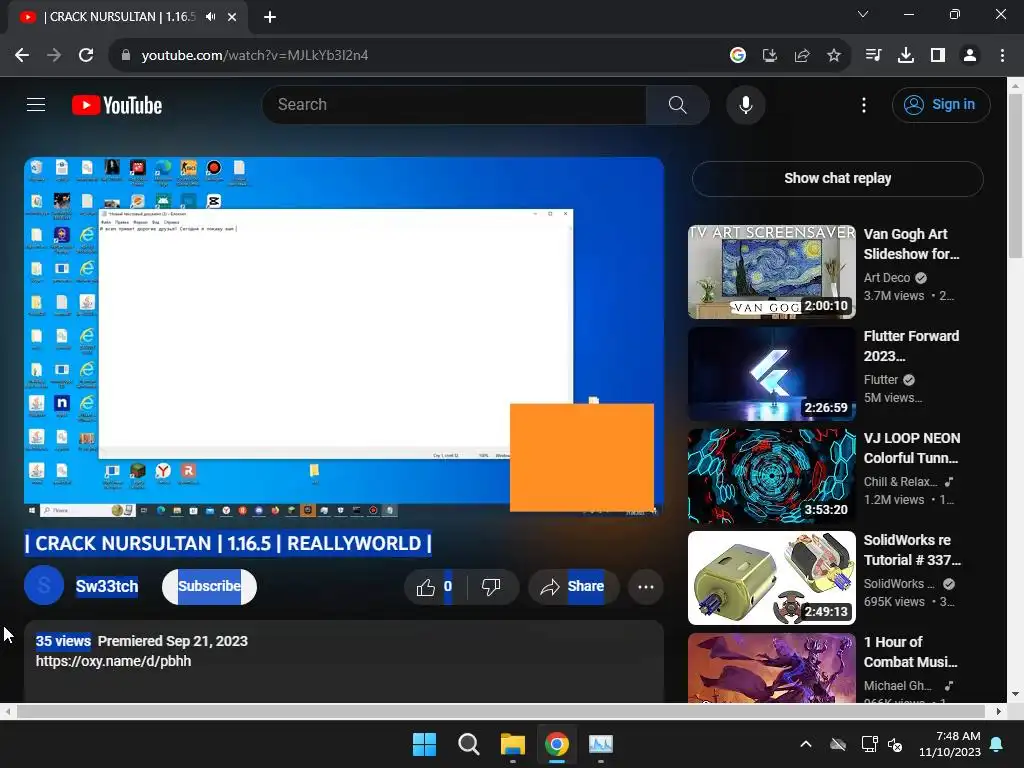1024x768 pixels.
Task: Bookmark this tab with the star
Action: click(x=834, y=56)
